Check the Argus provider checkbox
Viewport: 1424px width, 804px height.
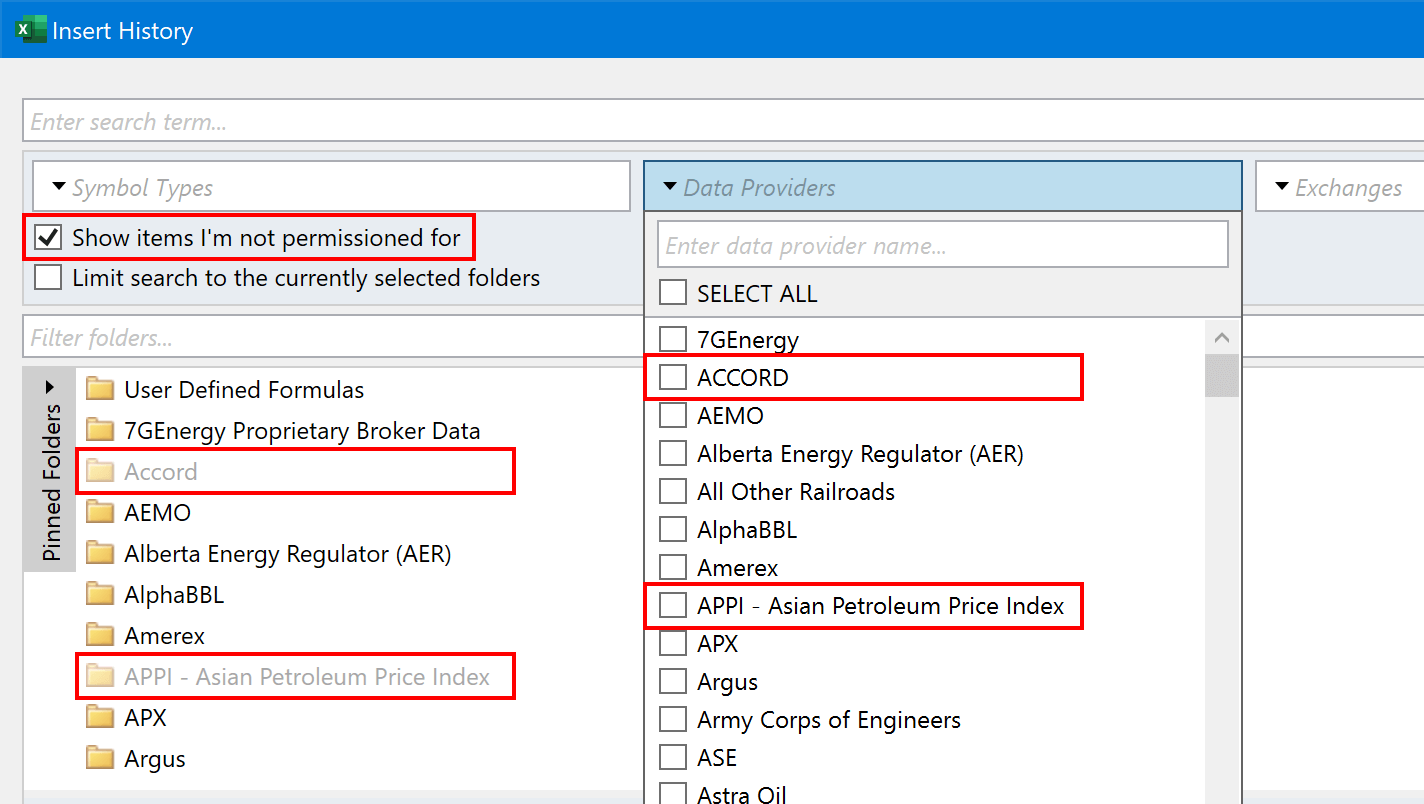tap(673, 681)
